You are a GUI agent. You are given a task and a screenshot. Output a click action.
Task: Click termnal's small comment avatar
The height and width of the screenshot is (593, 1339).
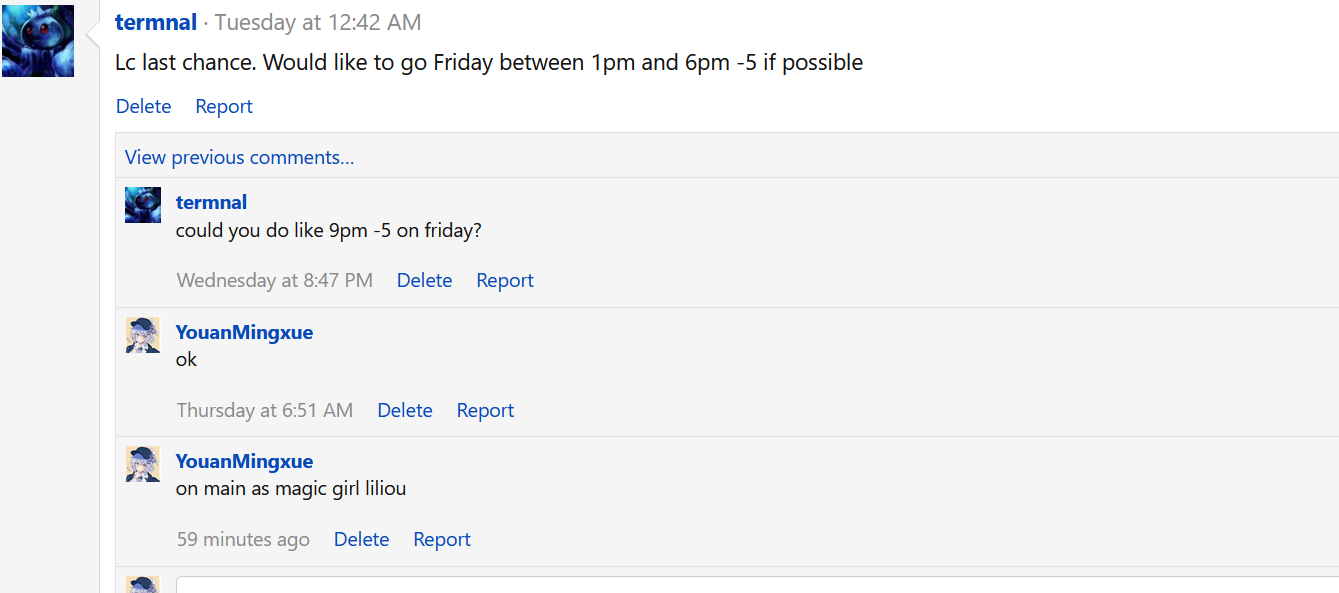pyautogui.click(x=143, y=205)
